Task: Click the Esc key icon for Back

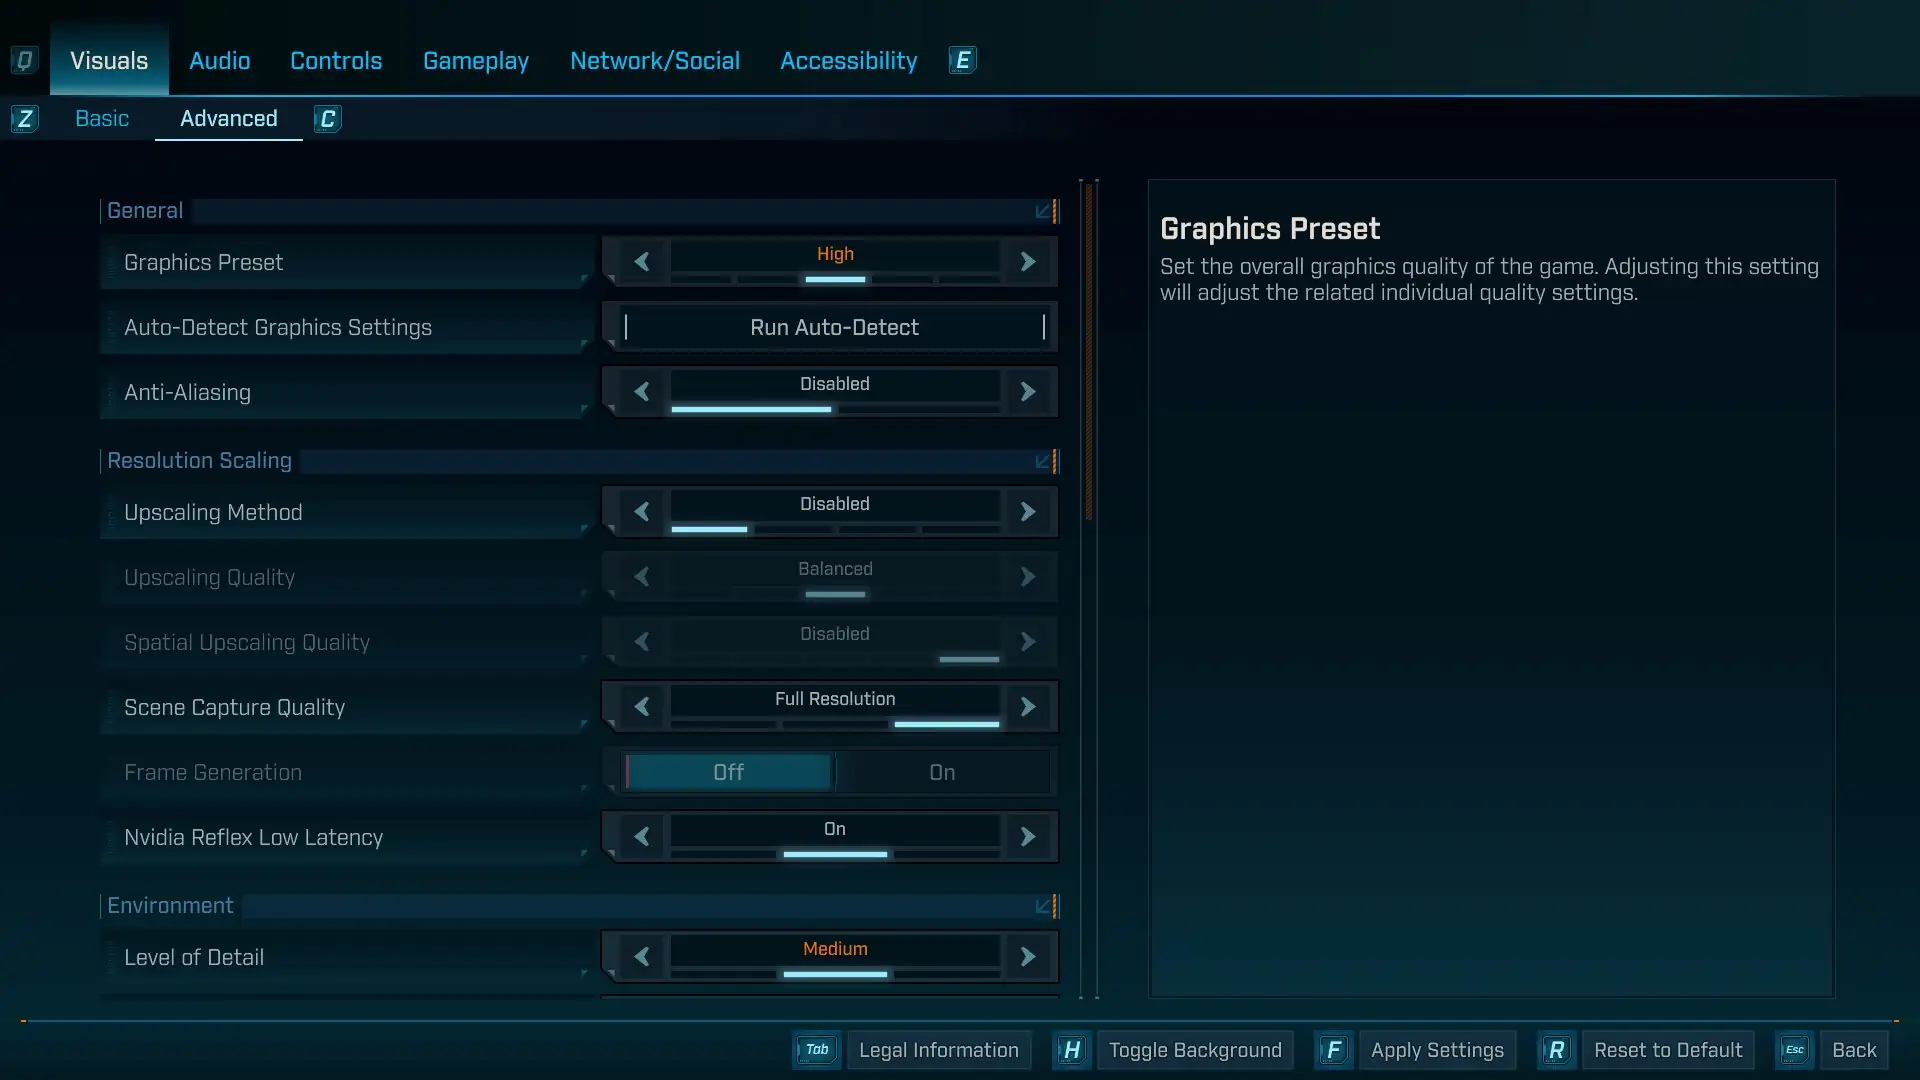Action: [1795, 1050]
